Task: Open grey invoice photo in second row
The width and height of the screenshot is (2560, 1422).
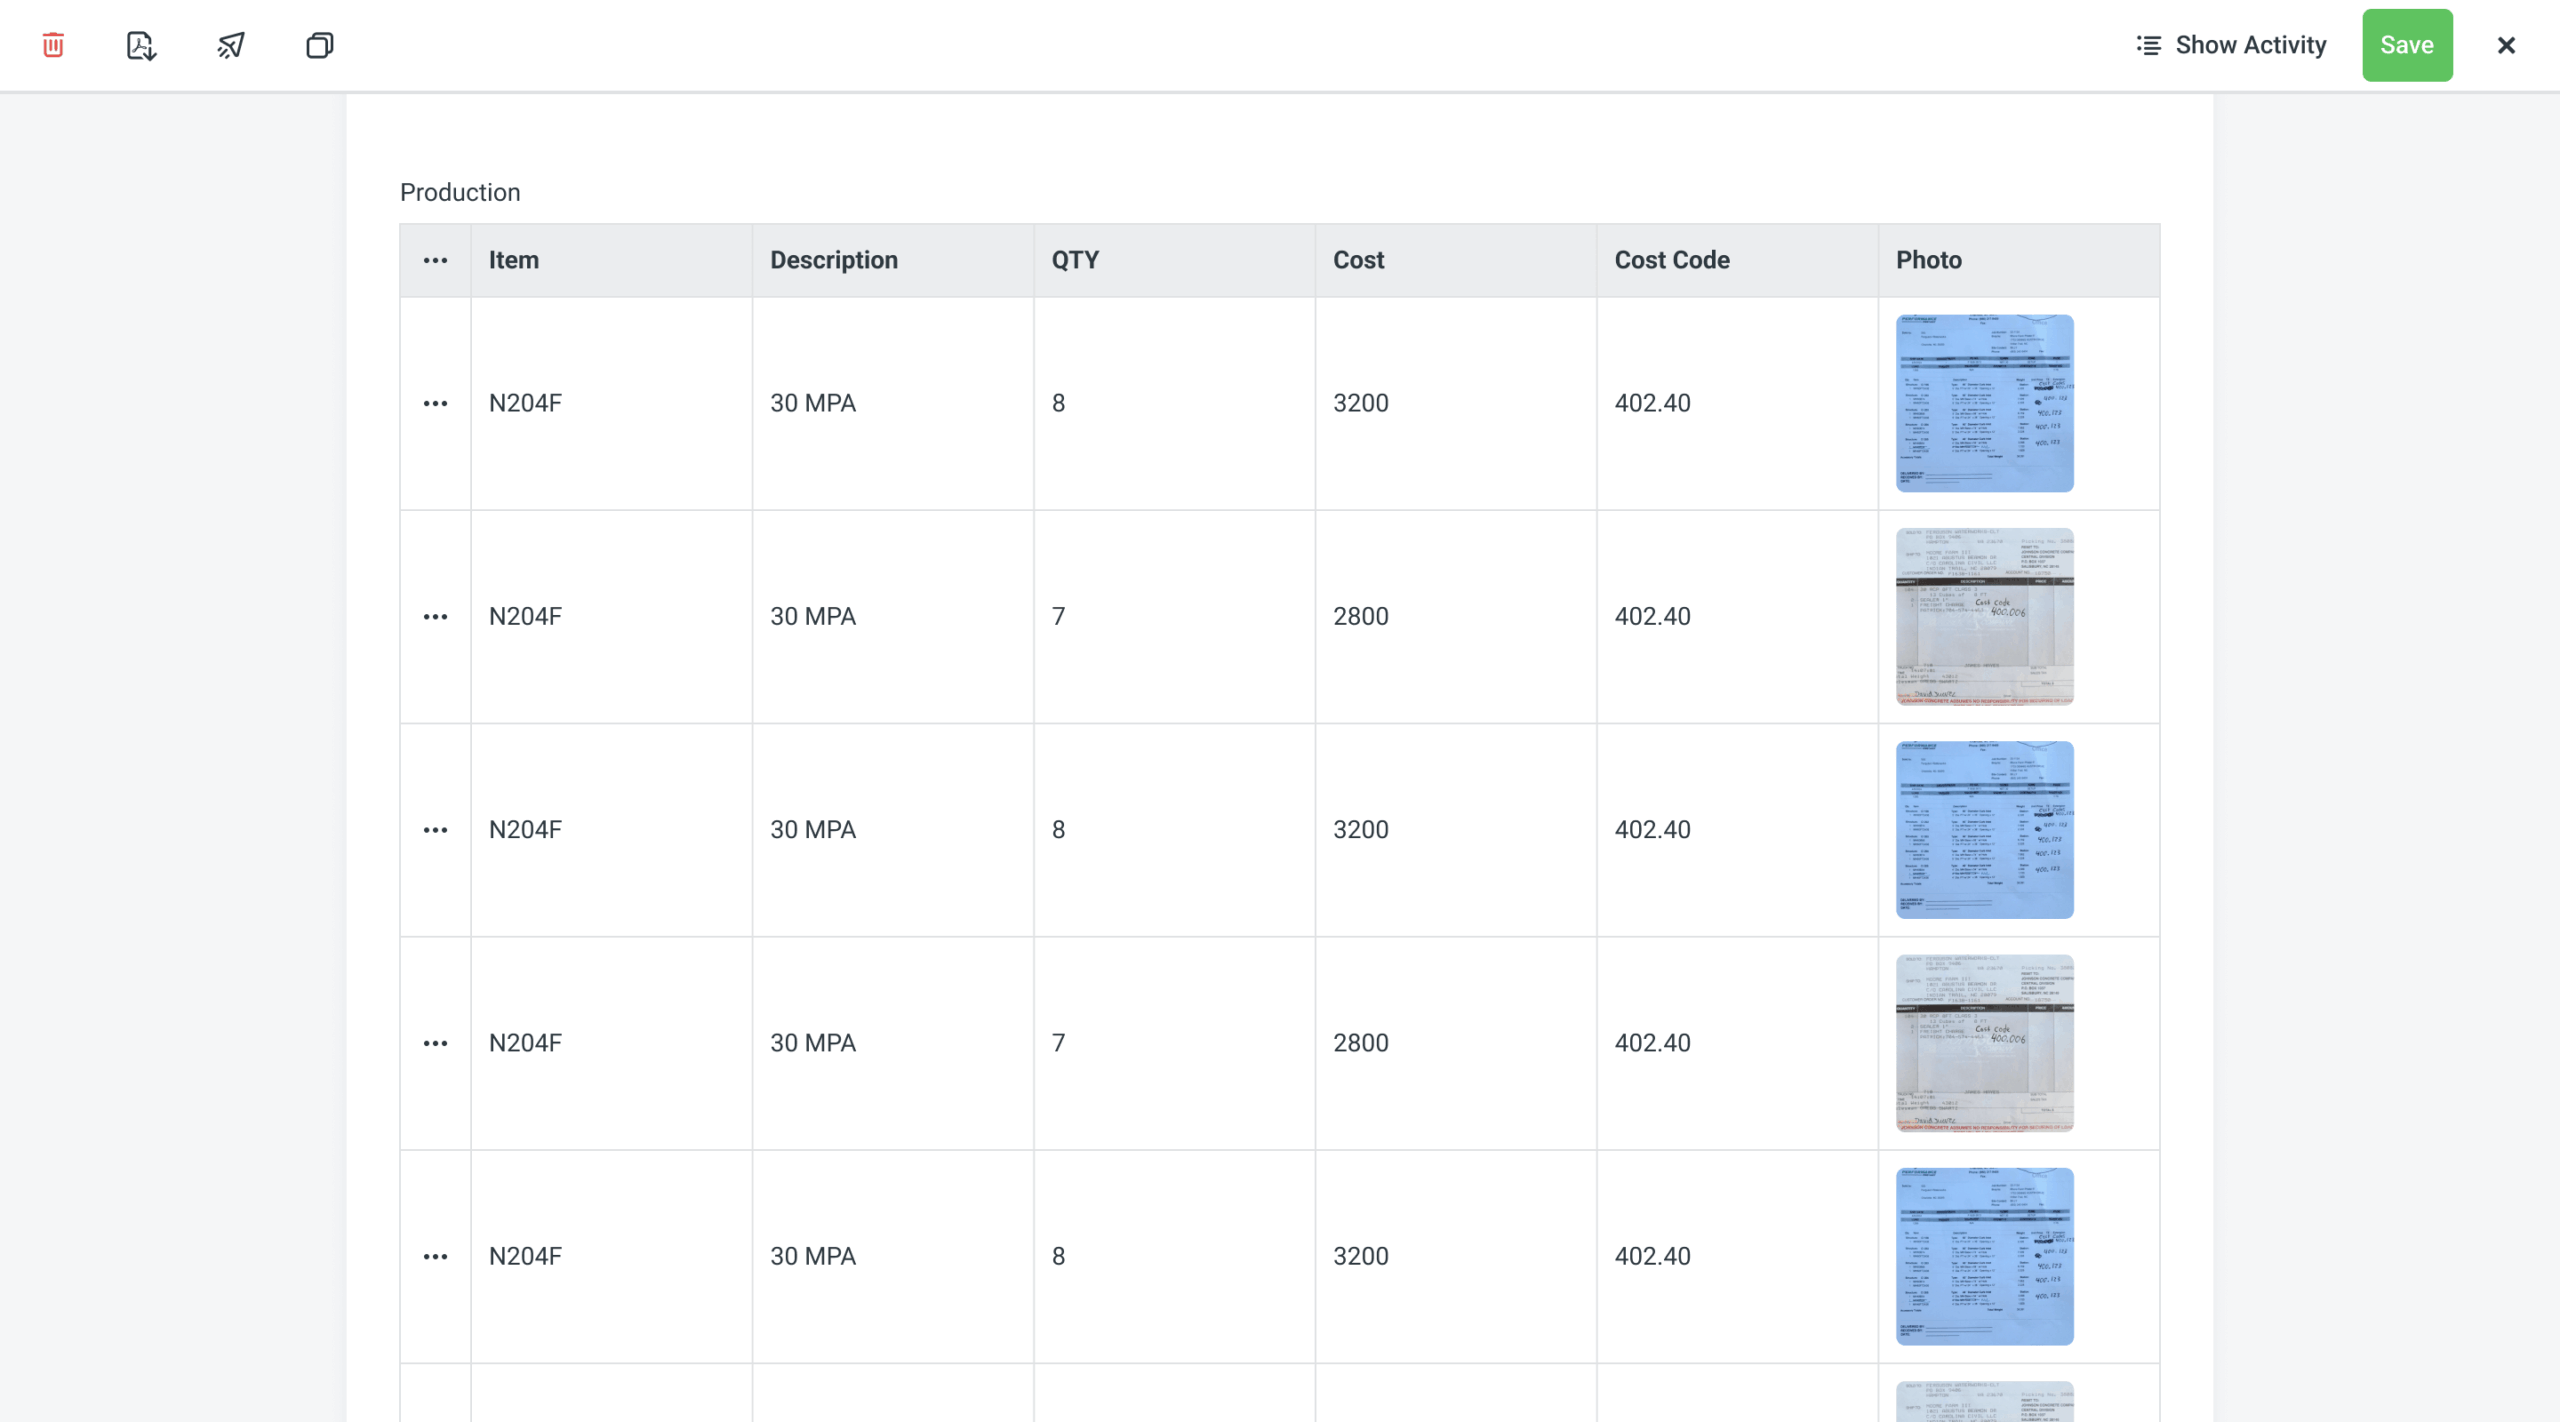Action: (1984, 616)
